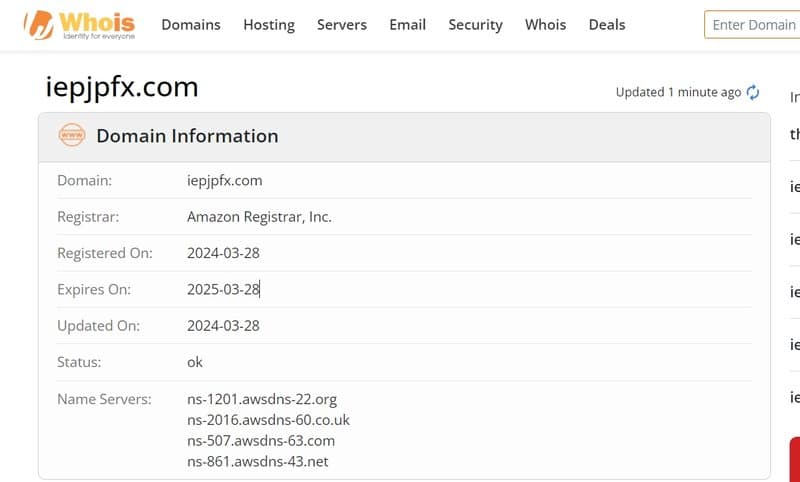800x482 pixels.
Task: Go to the Security menu
Action: 476,24
